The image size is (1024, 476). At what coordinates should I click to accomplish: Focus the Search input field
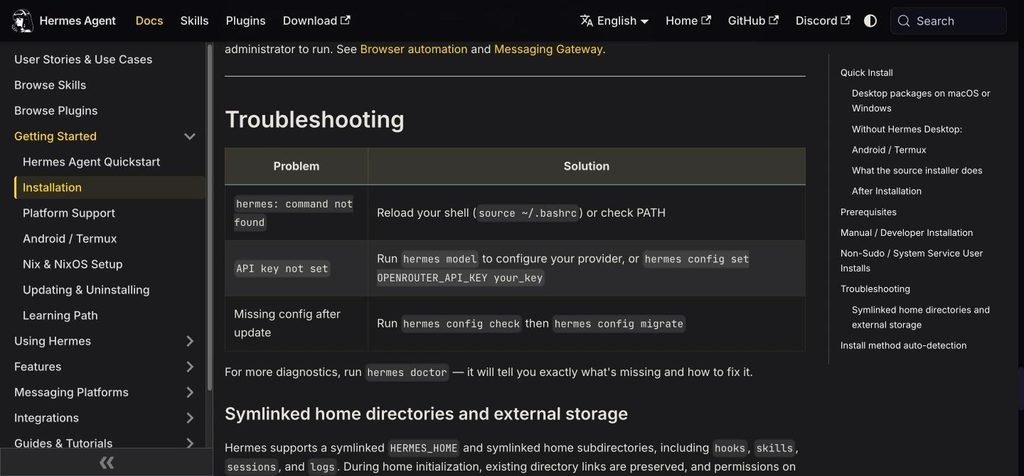948,21
